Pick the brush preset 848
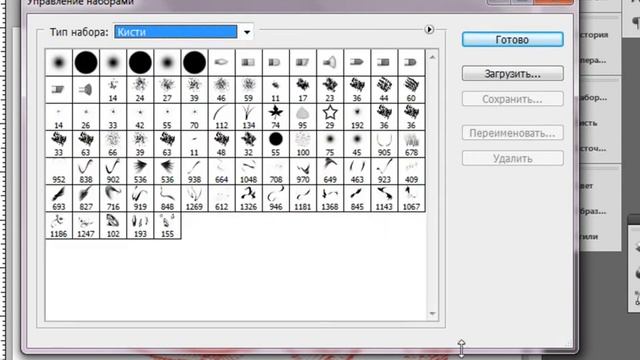The image size is (640, 360). pyautogui.click(x=167, y=198)
